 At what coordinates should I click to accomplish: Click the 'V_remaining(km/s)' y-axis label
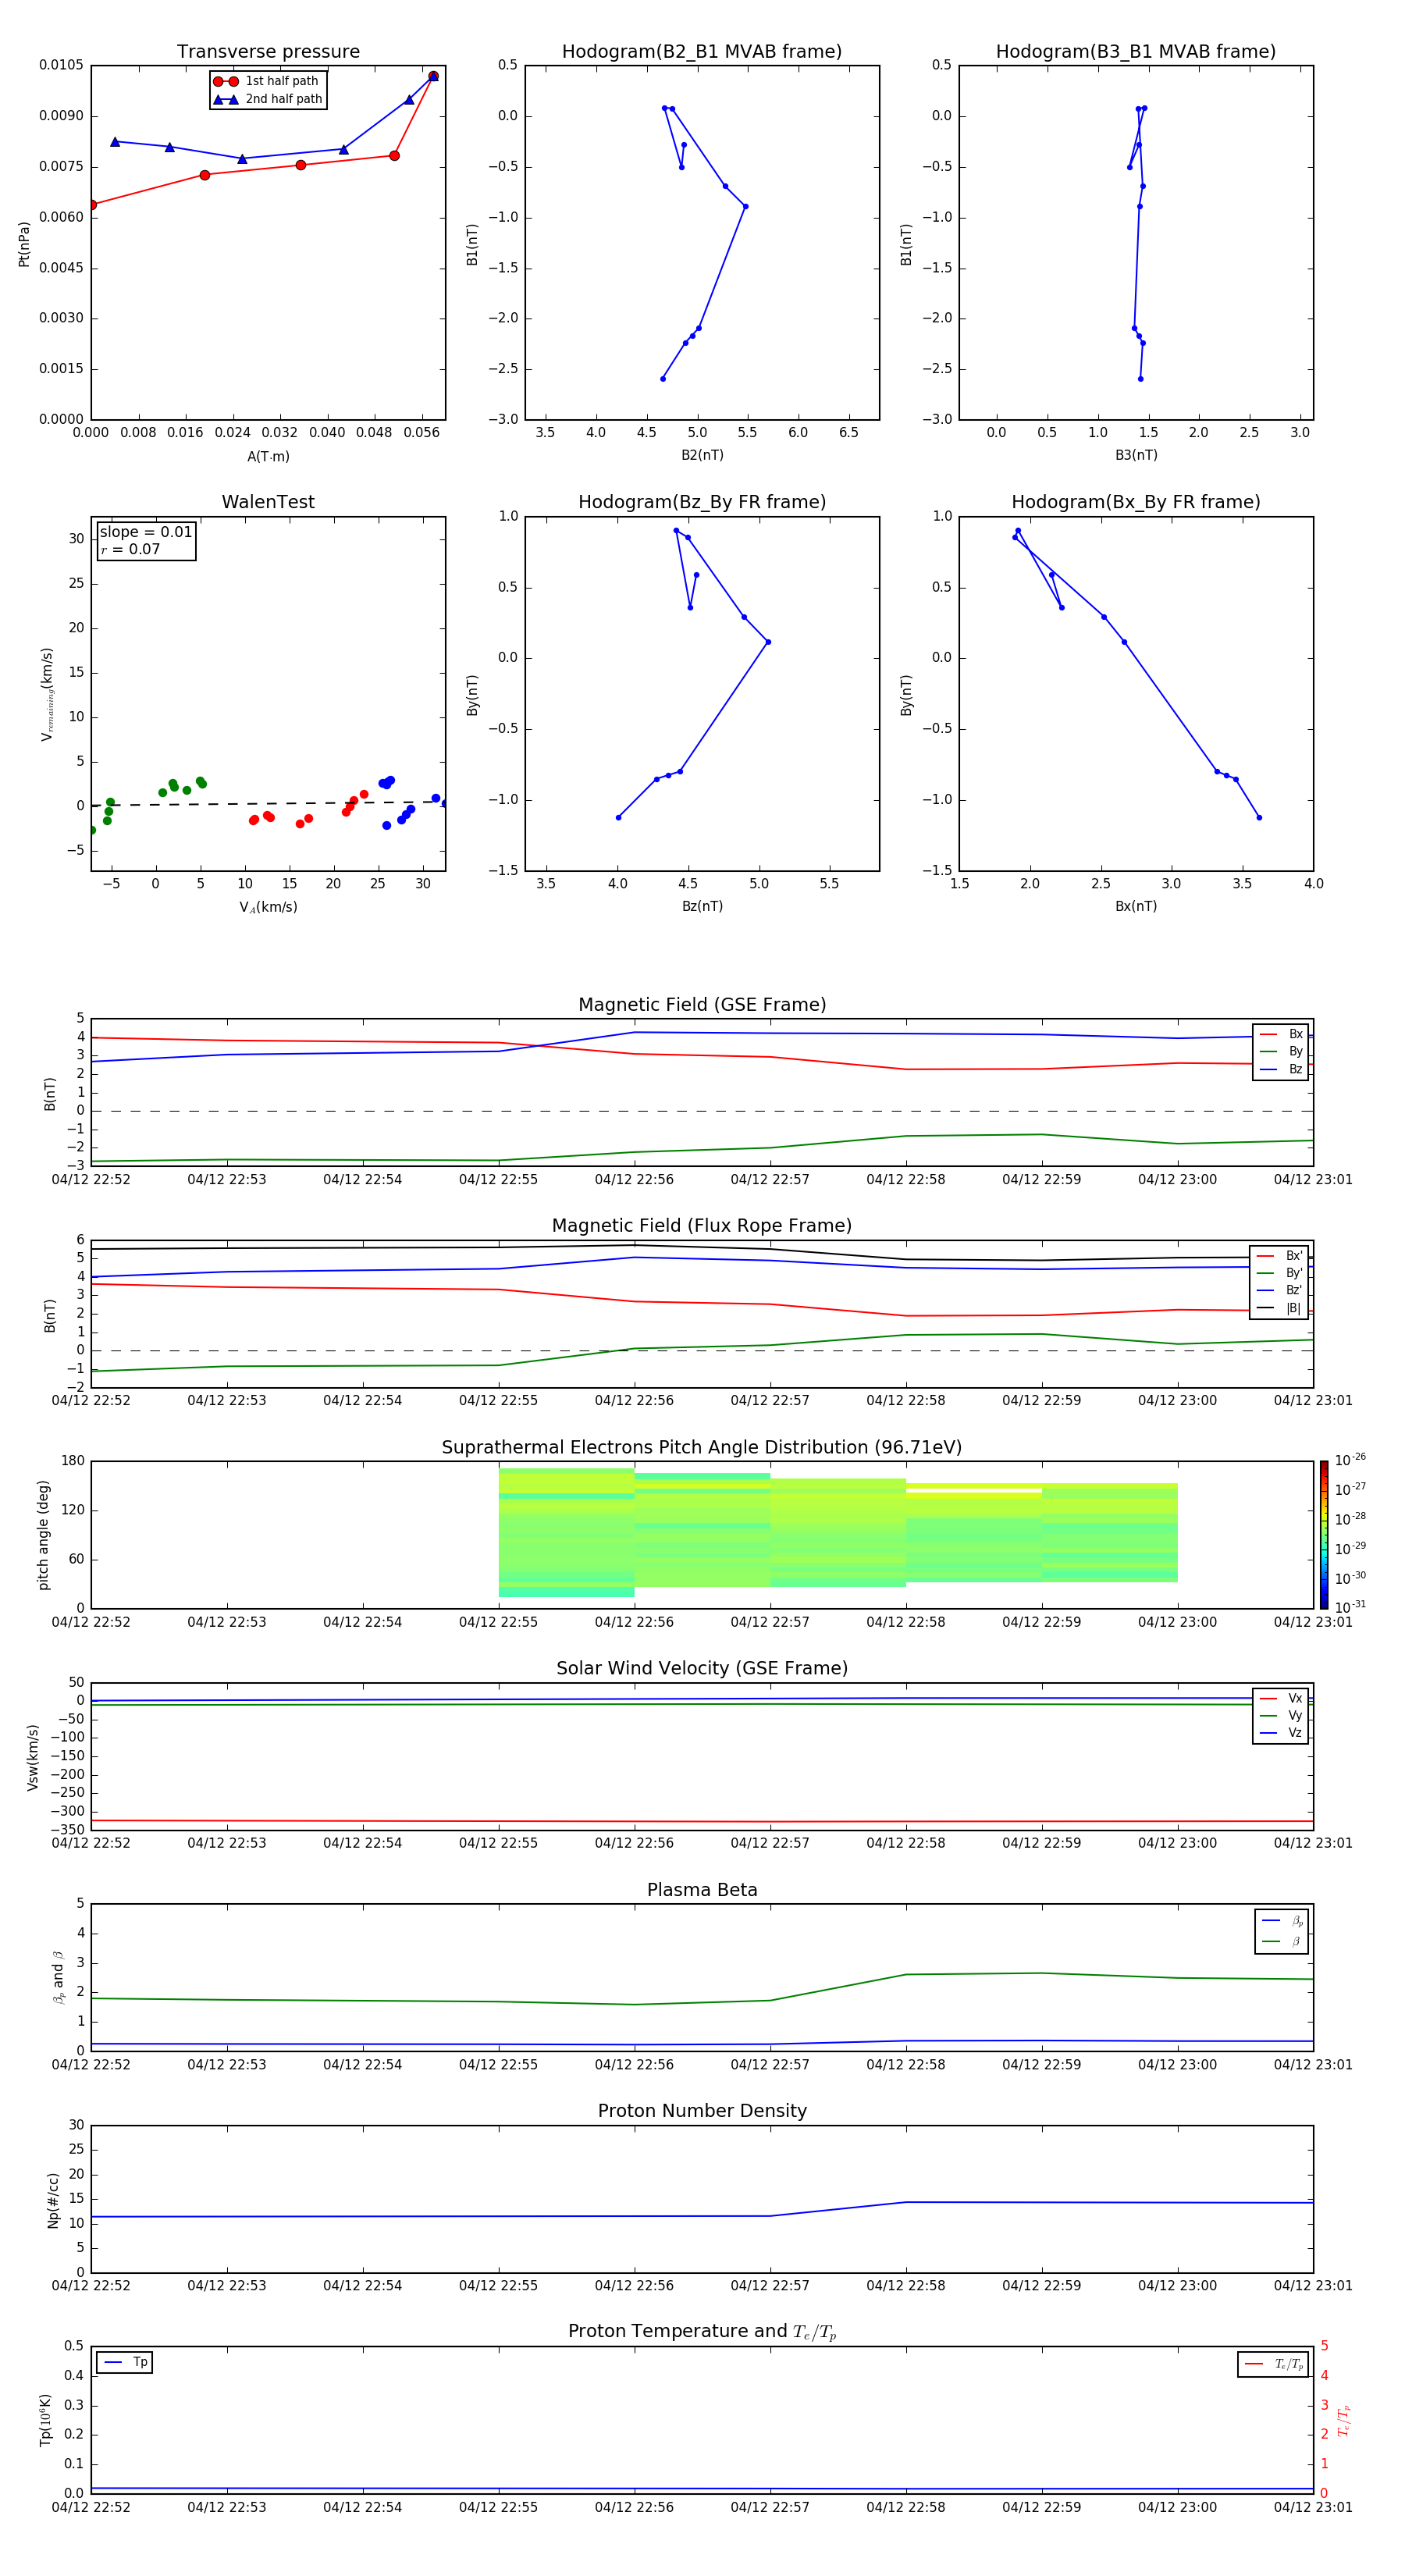coord(47,694)
